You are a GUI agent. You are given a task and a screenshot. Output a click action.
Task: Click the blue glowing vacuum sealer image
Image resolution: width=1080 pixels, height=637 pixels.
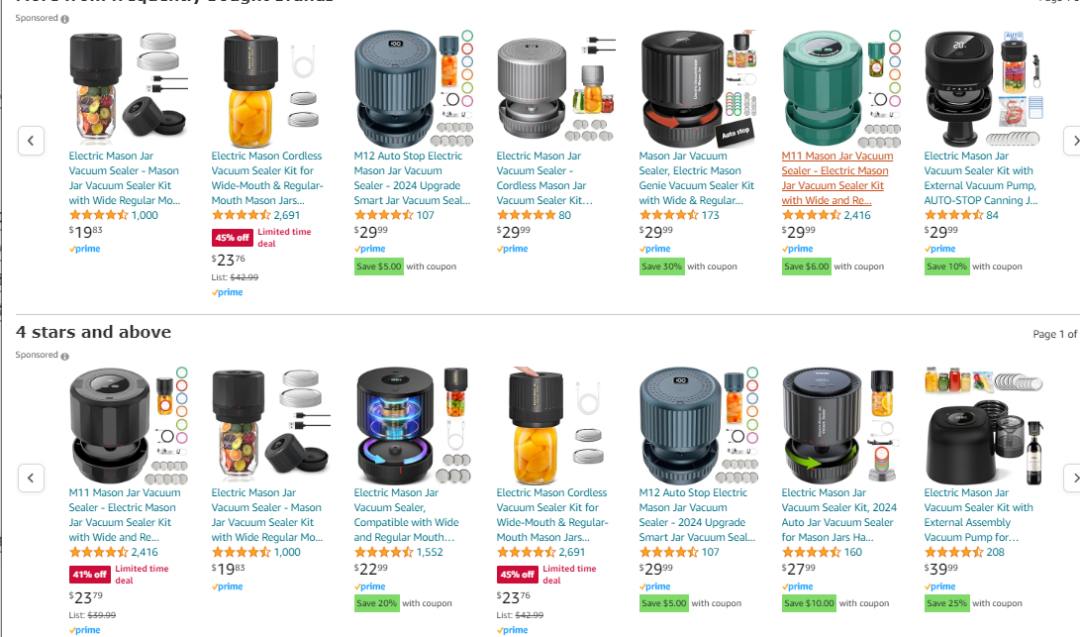coord(413,426)
